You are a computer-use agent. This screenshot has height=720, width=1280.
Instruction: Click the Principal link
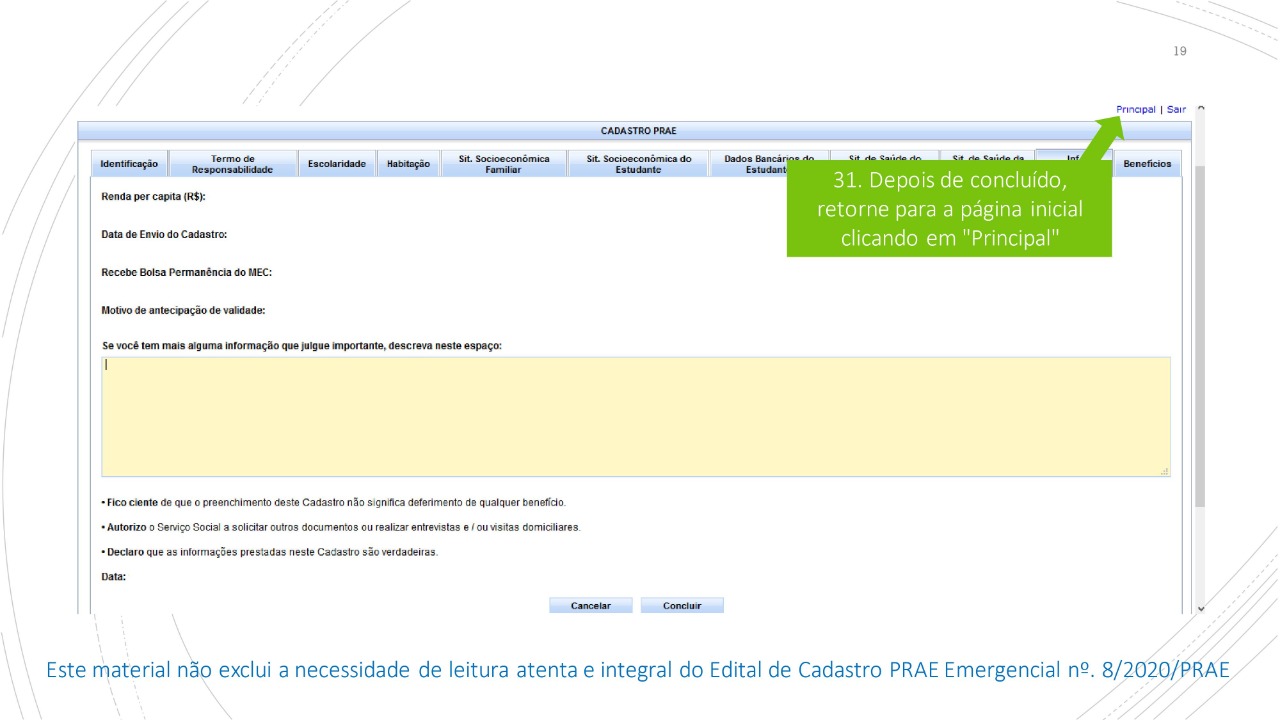1135,110
